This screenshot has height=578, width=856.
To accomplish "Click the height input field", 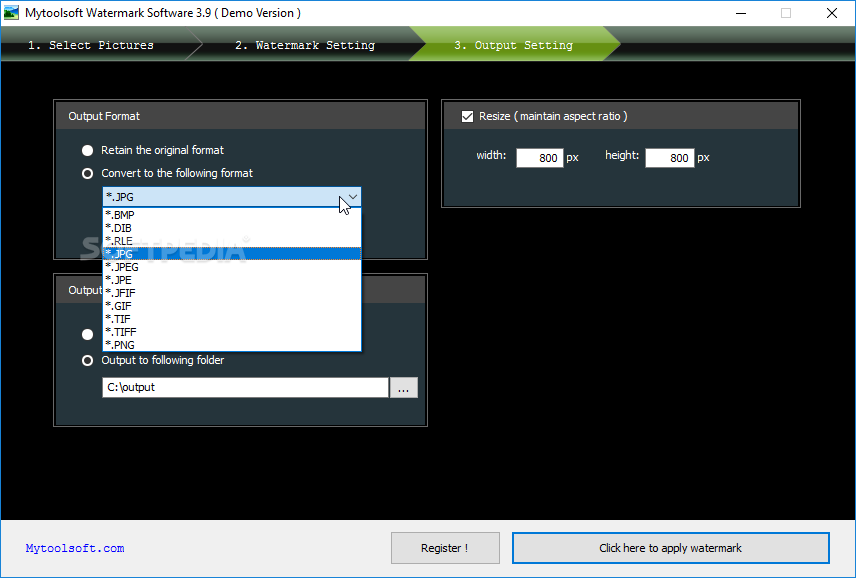I will (x=669, y=158).
